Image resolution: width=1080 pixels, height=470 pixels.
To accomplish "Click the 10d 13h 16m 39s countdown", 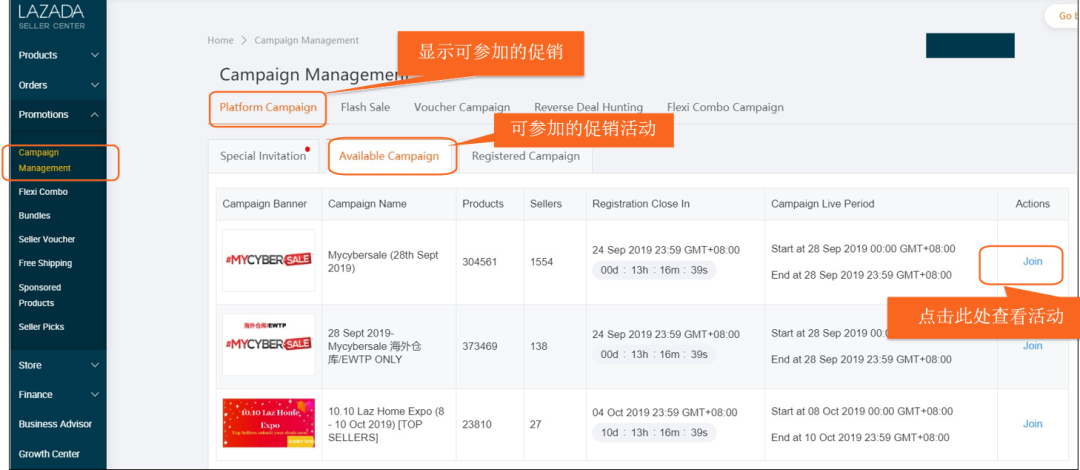I will click(x=654, y=433).
